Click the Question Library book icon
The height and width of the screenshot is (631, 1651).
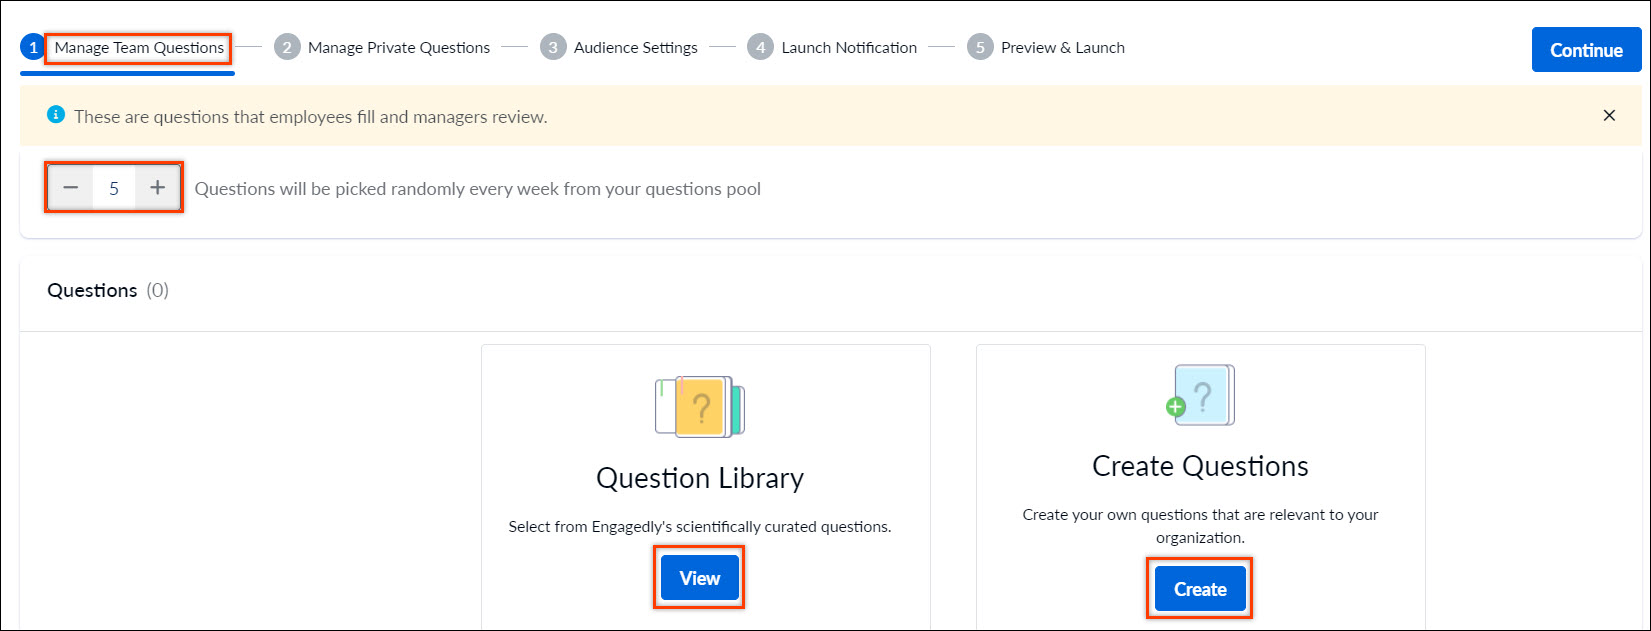coord(700,407)
